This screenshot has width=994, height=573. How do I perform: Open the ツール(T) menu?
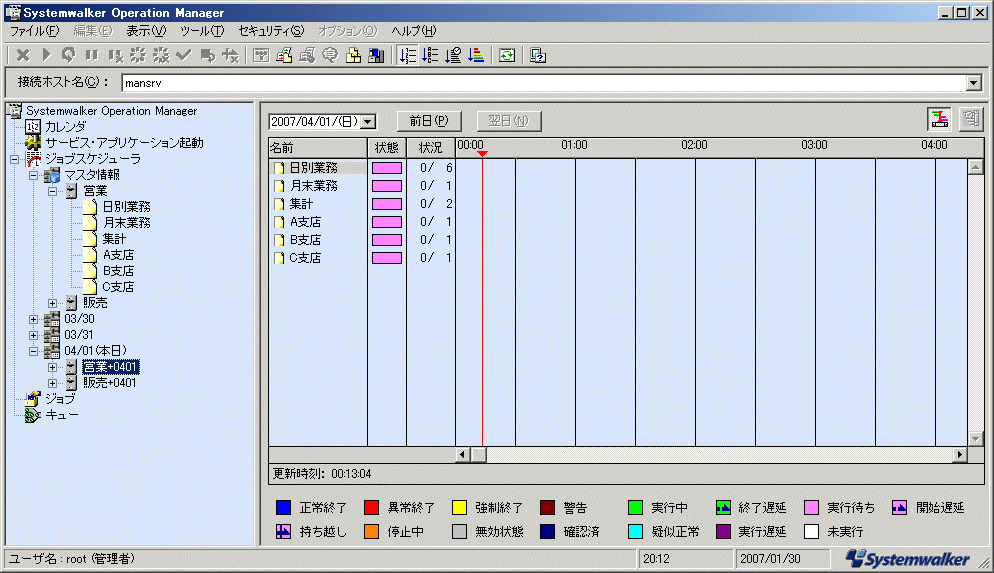(x=202, y=30)
